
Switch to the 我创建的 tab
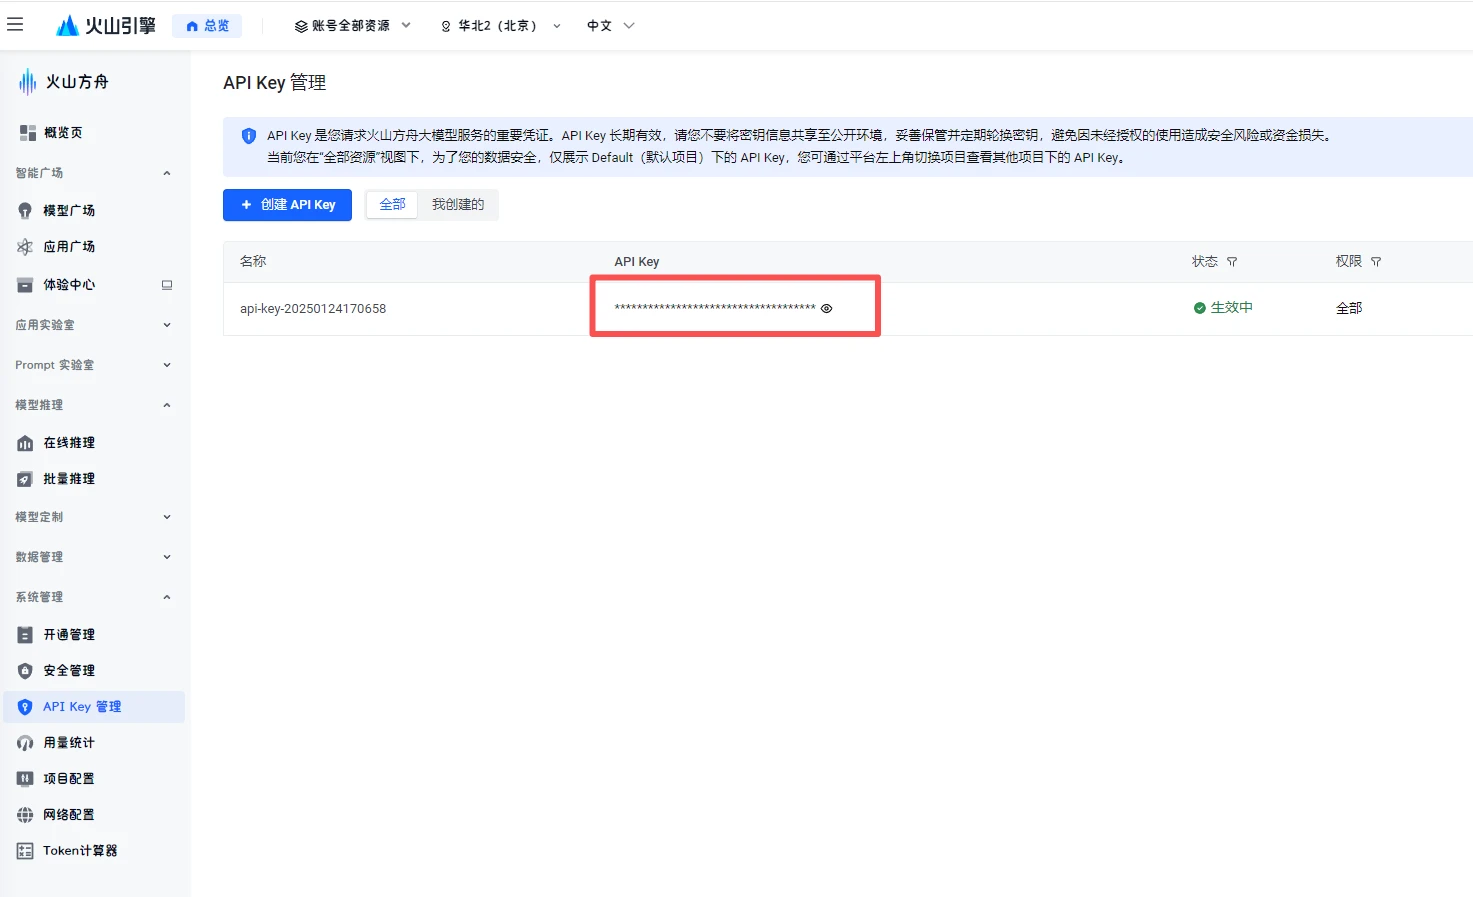(x=457, y=204)
